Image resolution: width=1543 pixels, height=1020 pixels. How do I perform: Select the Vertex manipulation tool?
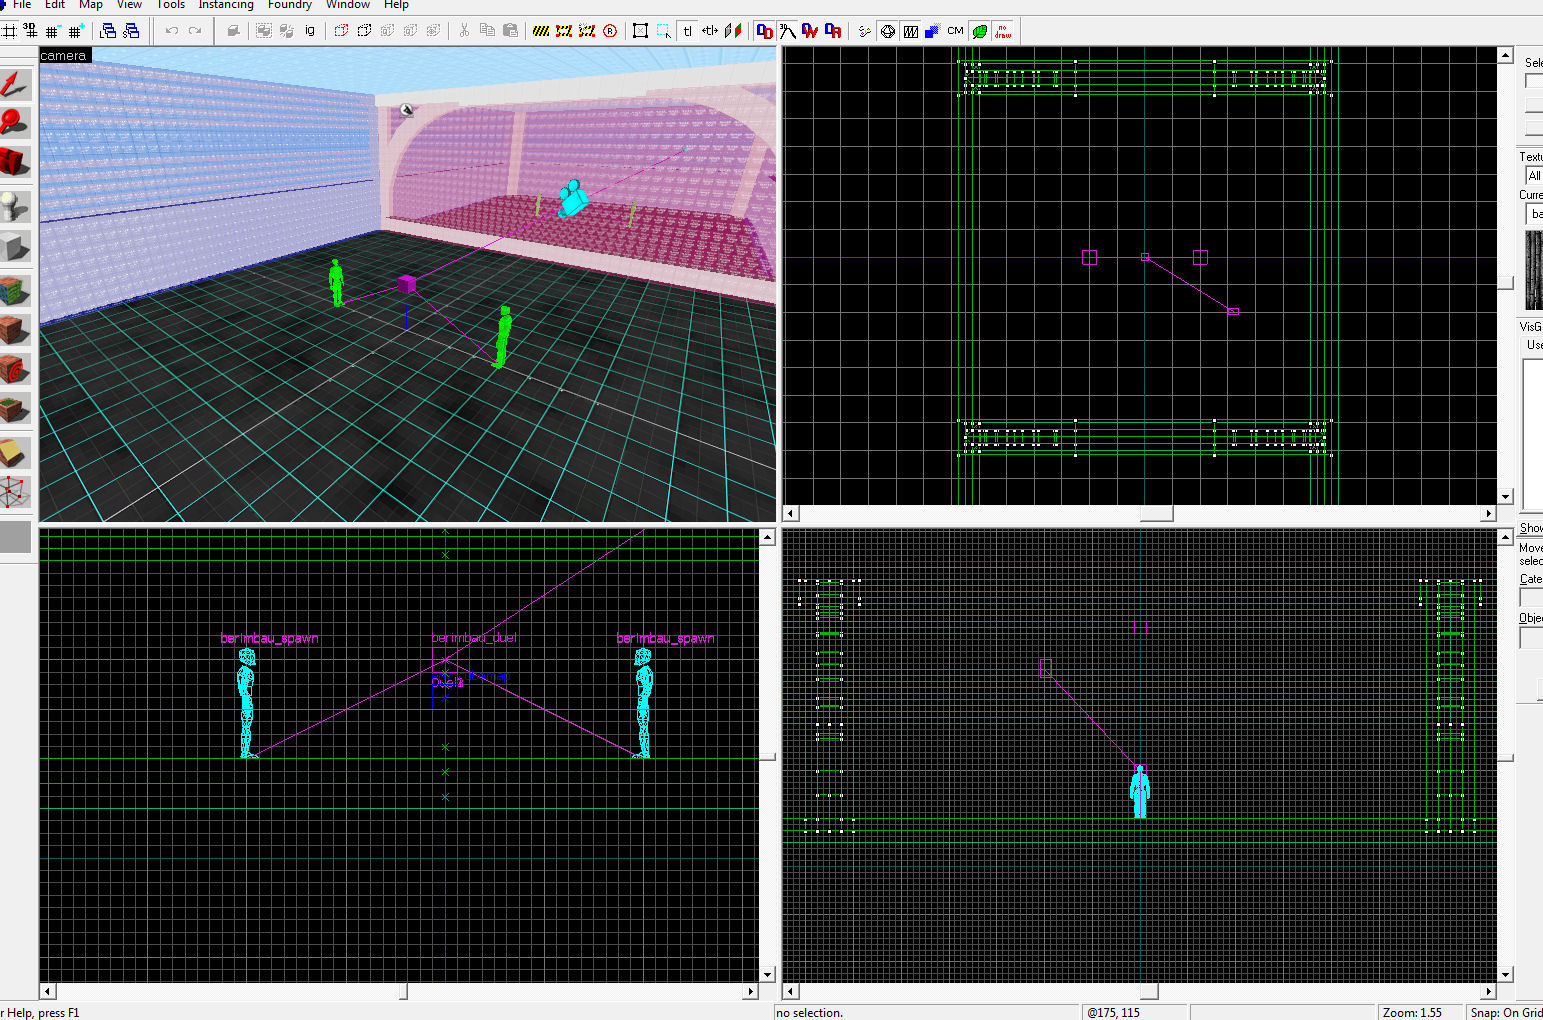point(14,492)
